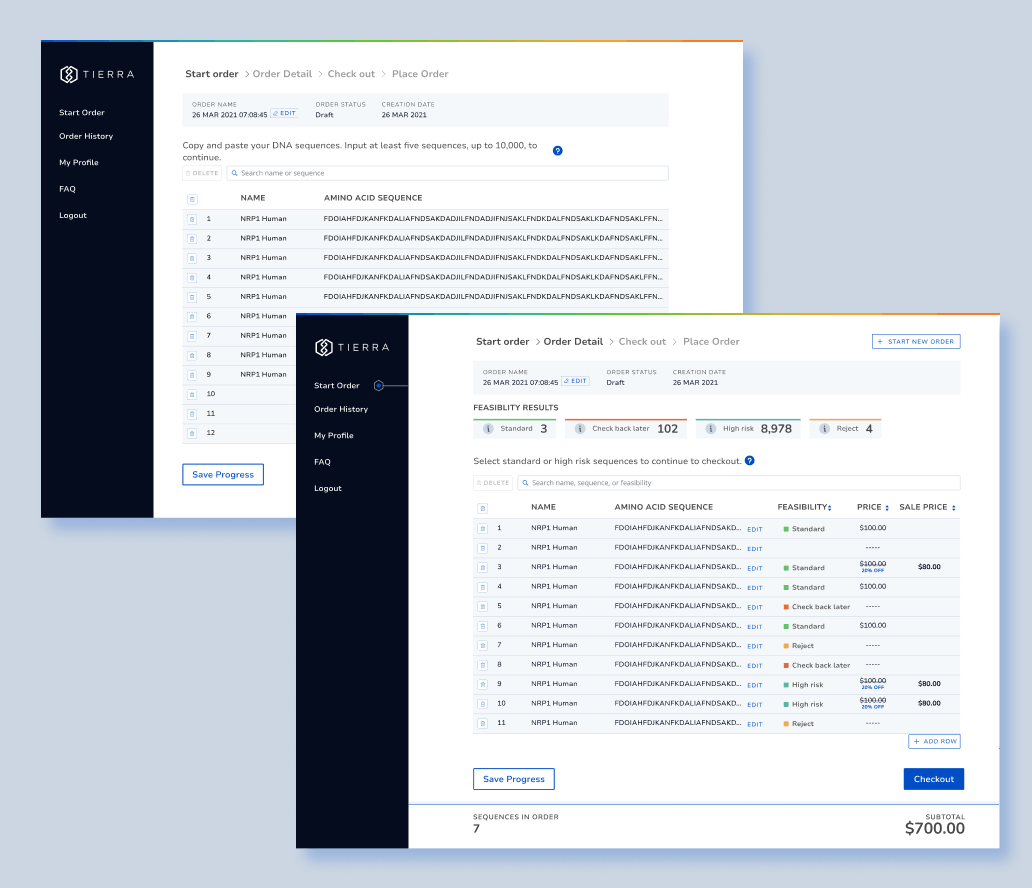
Task: Click the info icon next to the Standard count
Action: tap(488, 429)
